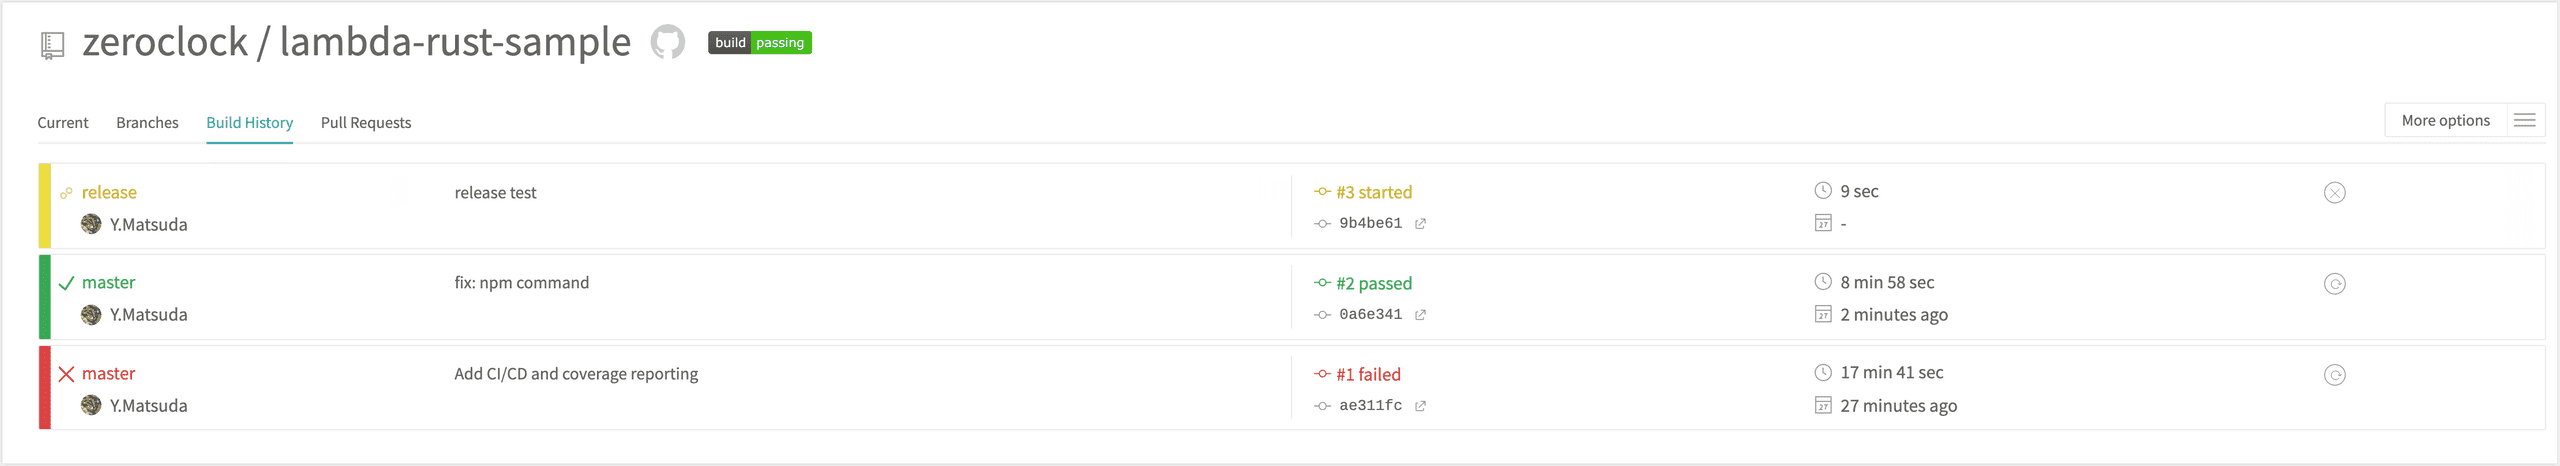The image size is (2560, 466).
Task: Click Y.Matsuda avatar on release build
Action: coord(91,224)
